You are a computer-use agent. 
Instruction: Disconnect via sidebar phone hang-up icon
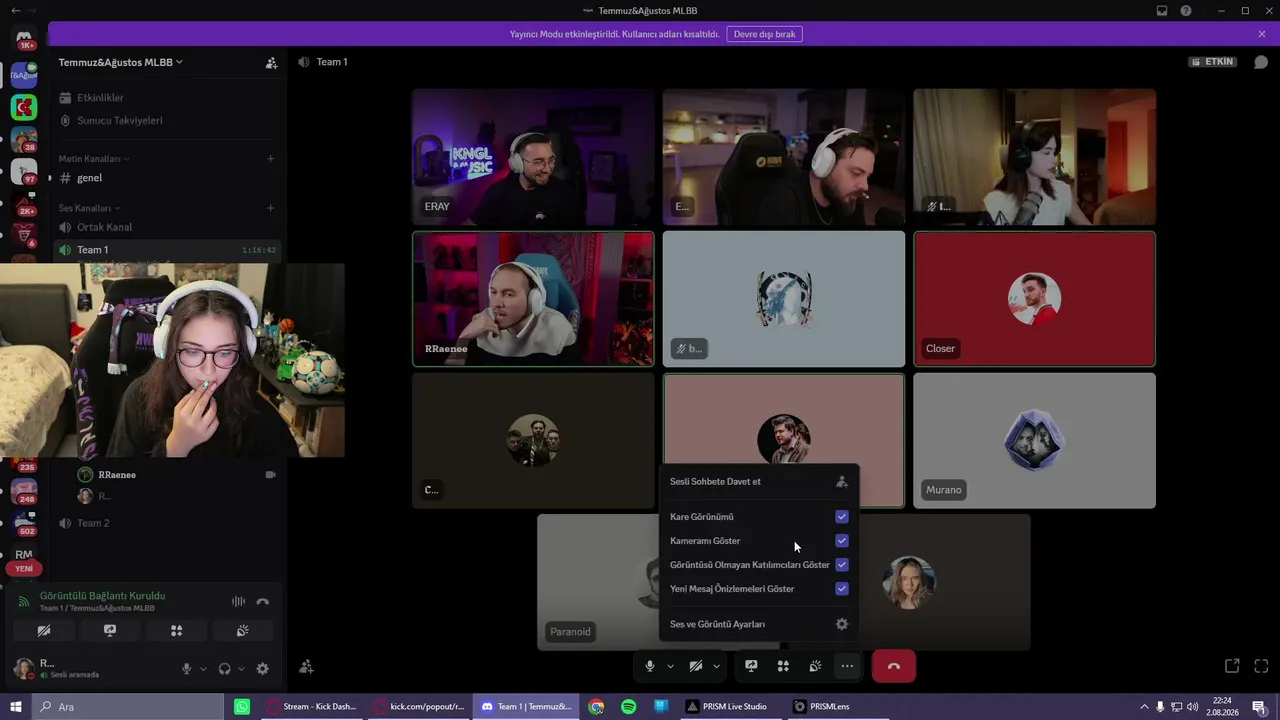point(263,601)
